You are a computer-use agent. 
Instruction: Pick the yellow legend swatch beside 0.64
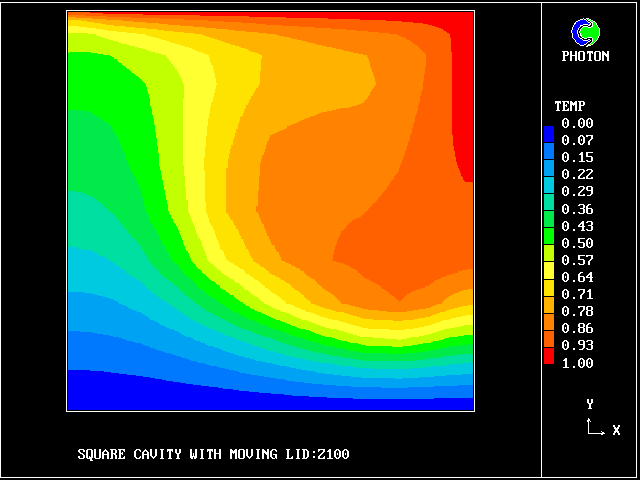tap(548, 277)
